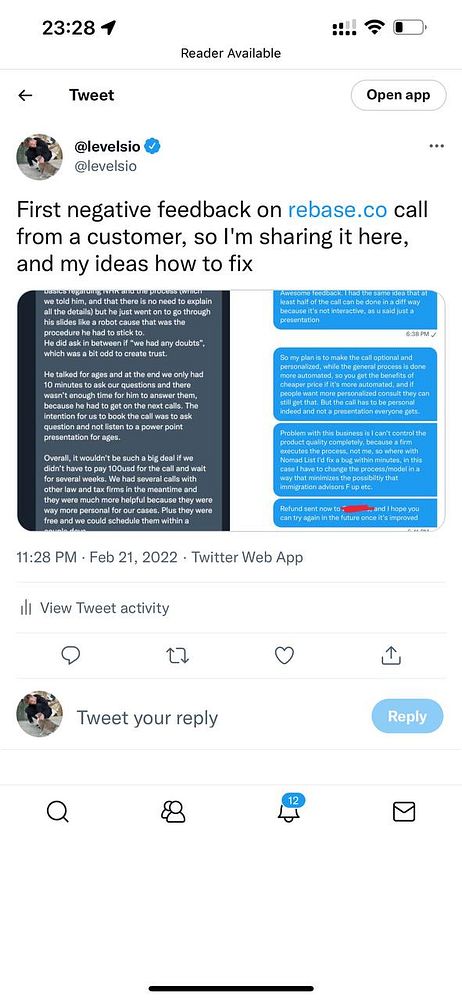Viewport: 462px width, 1000px height.
Task: Like the tweet with heart icon
Action: 284,656
